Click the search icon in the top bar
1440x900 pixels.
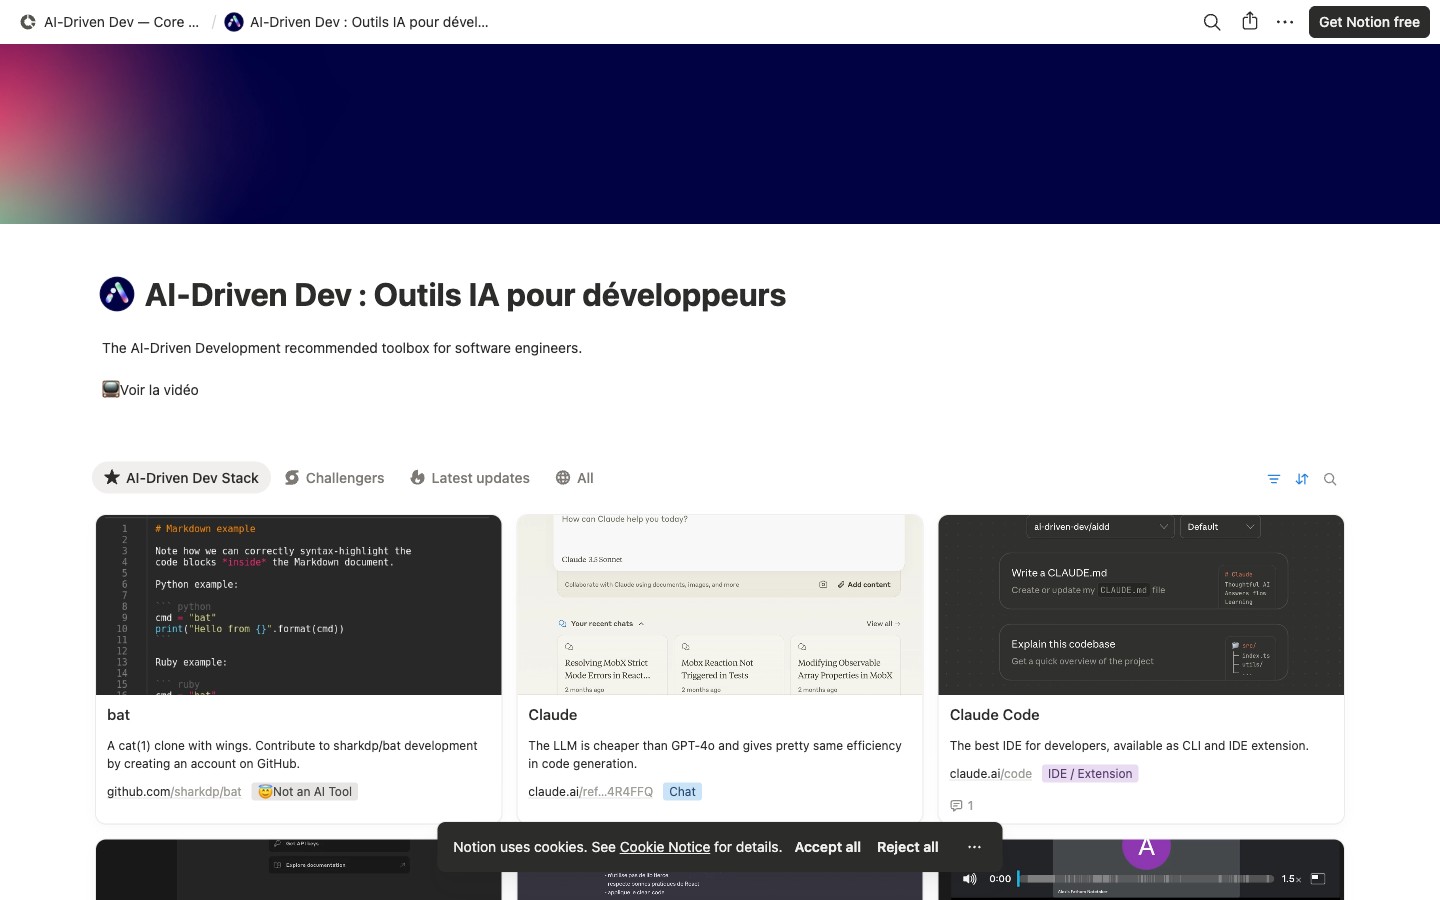[x=1211, y=22]
